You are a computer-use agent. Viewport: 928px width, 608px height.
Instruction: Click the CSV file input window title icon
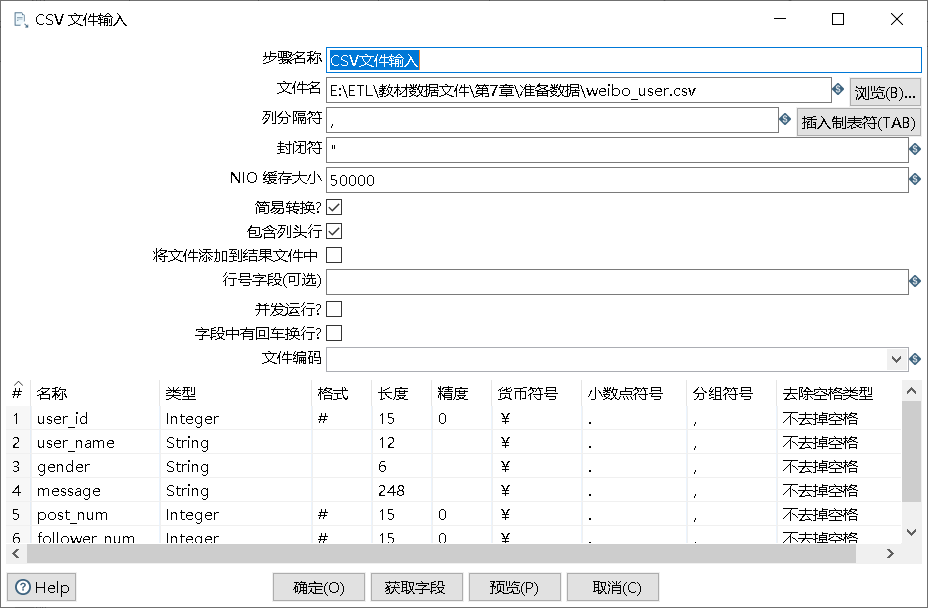click(21, 20)
